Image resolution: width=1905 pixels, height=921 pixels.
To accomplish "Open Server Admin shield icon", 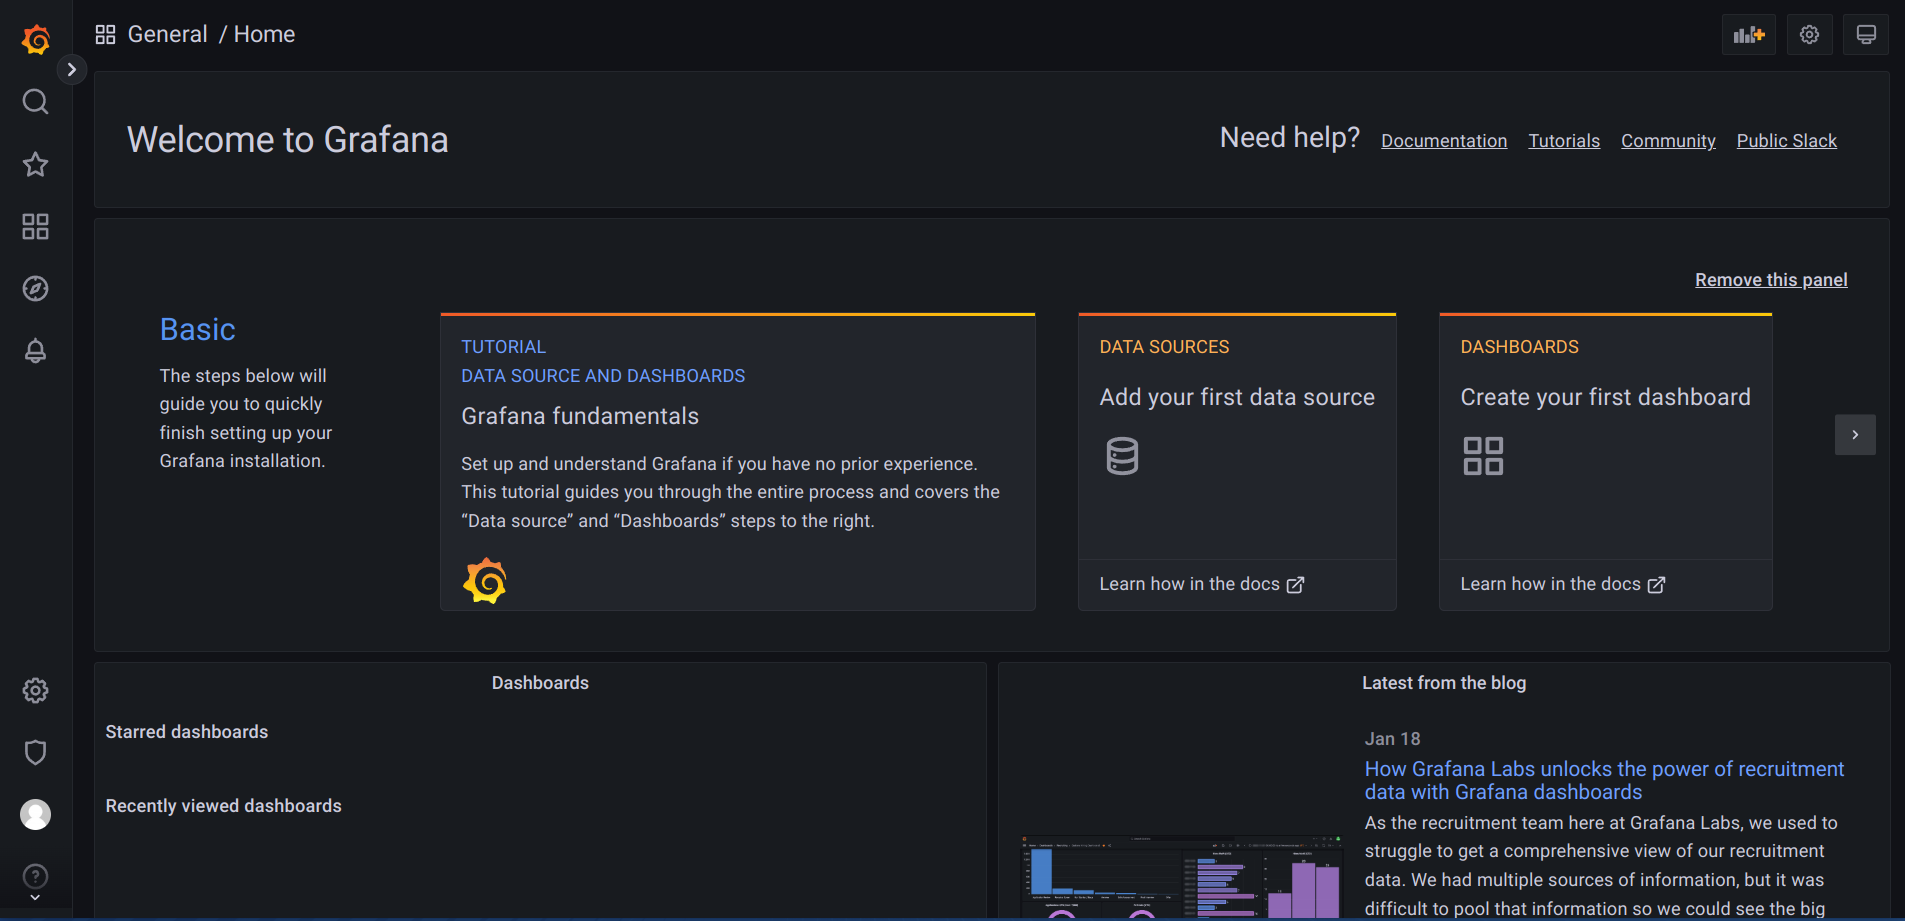I will pos(35,753).
